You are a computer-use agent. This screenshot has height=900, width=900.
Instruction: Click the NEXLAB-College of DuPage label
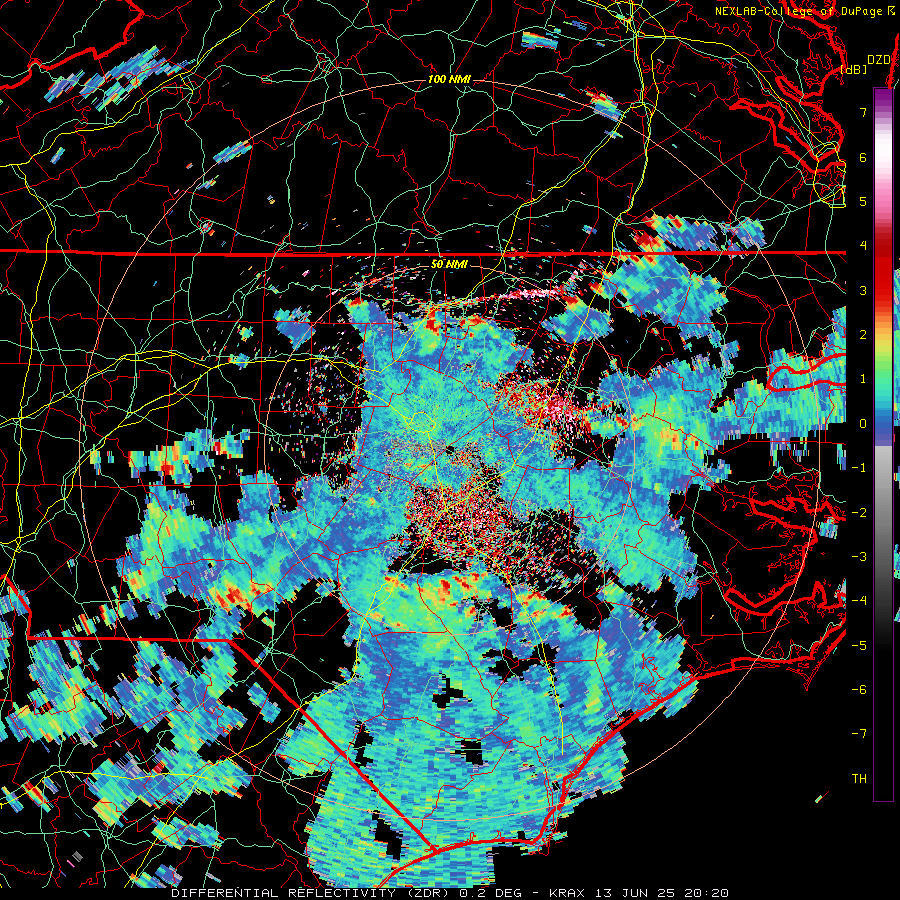pos(798,11)
